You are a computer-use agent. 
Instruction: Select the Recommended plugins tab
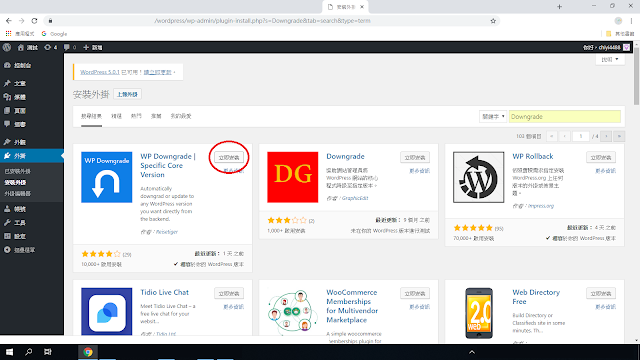156,116
